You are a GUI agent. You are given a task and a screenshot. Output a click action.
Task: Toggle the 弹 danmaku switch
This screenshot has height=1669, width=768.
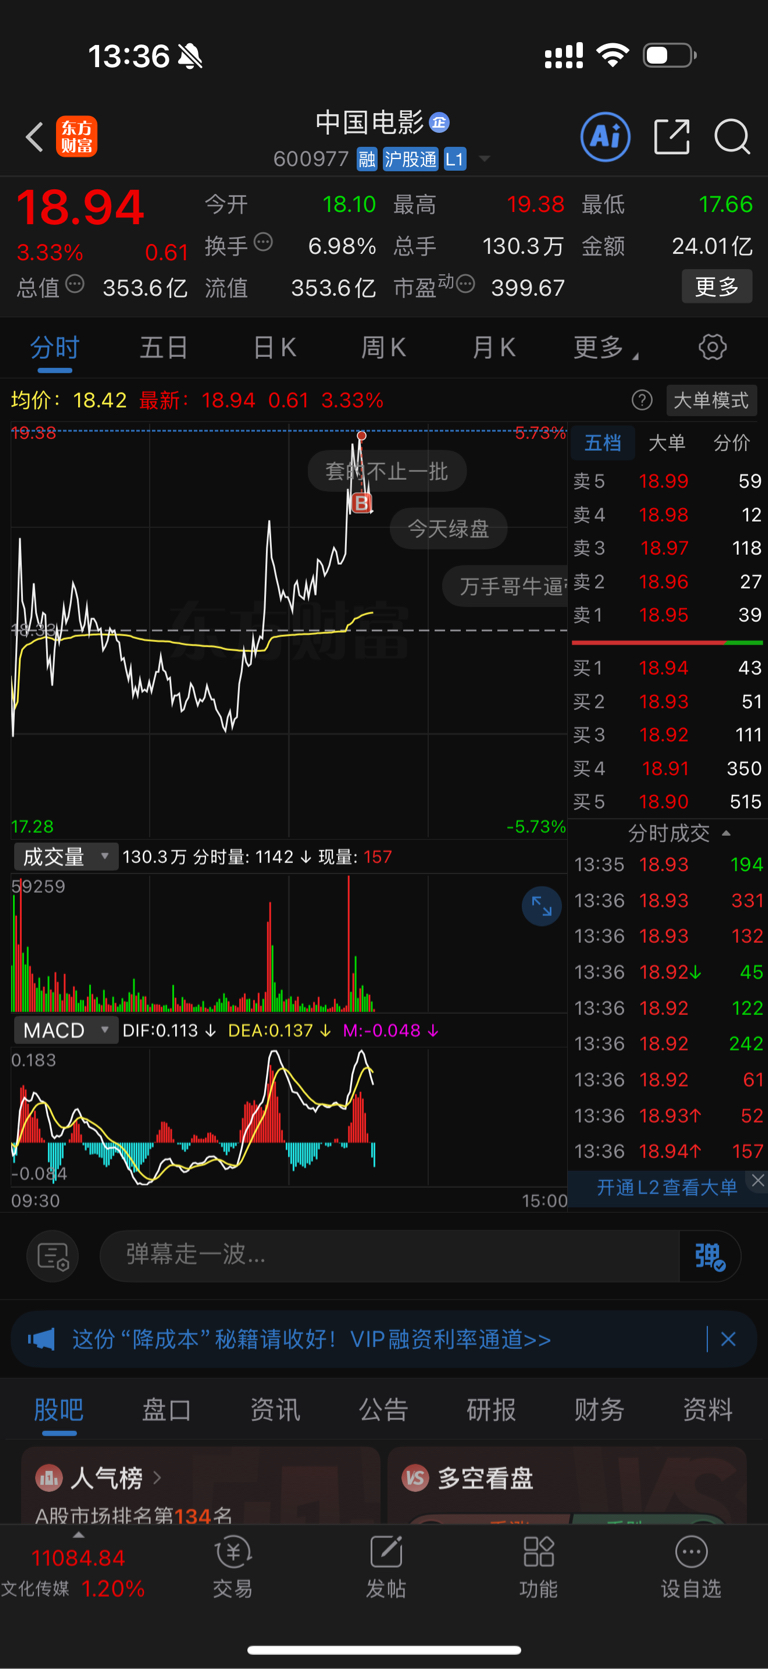click(709, 1256)
